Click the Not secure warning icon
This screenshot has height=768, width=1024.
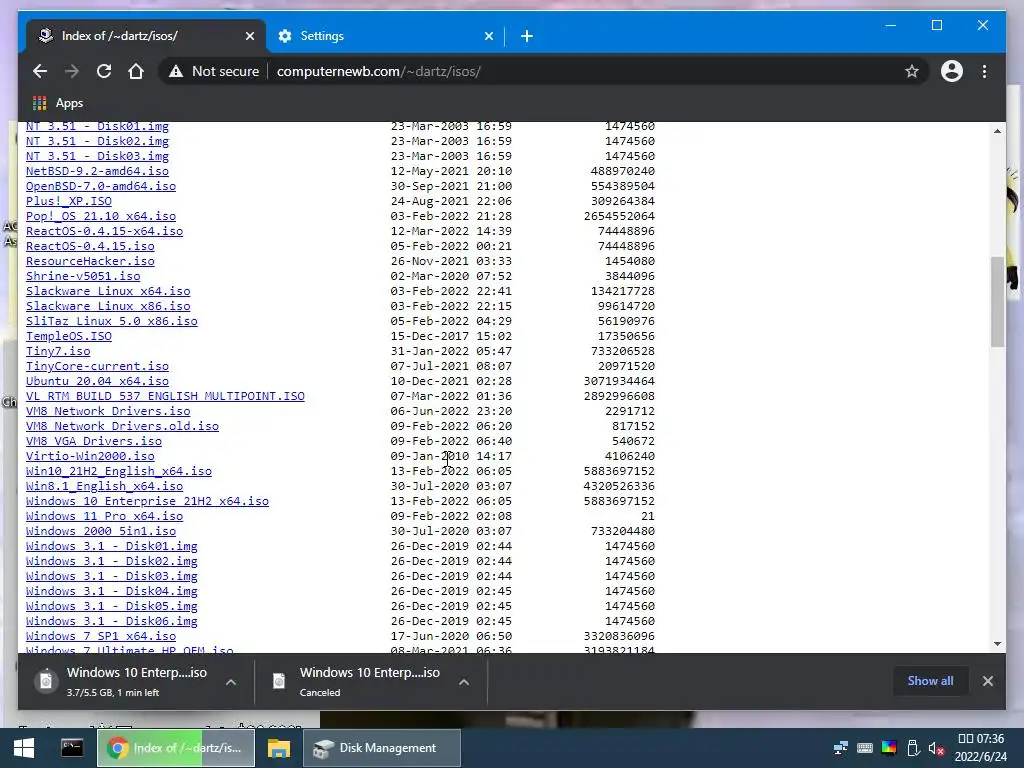pyautogui.click(x=176, y=72)
